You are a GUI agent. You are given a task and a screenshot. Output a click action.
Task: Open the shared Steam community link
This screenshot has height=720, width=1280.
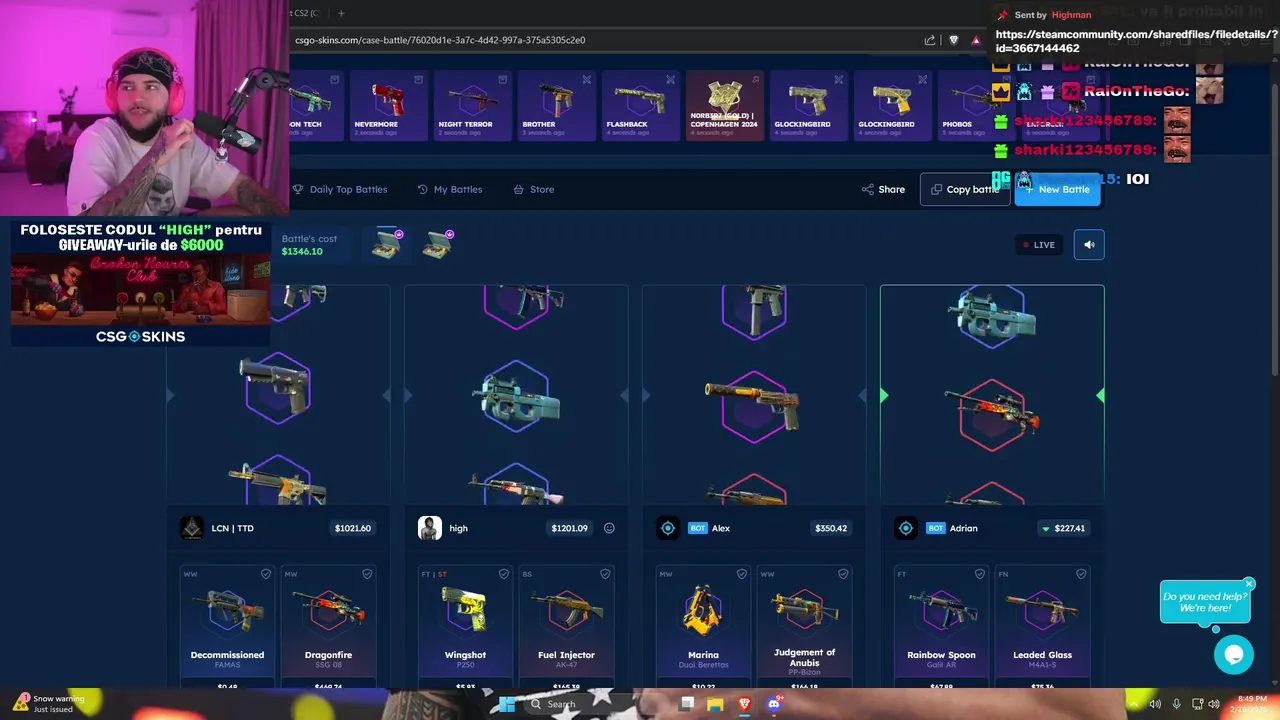[x=1137, y=41]
